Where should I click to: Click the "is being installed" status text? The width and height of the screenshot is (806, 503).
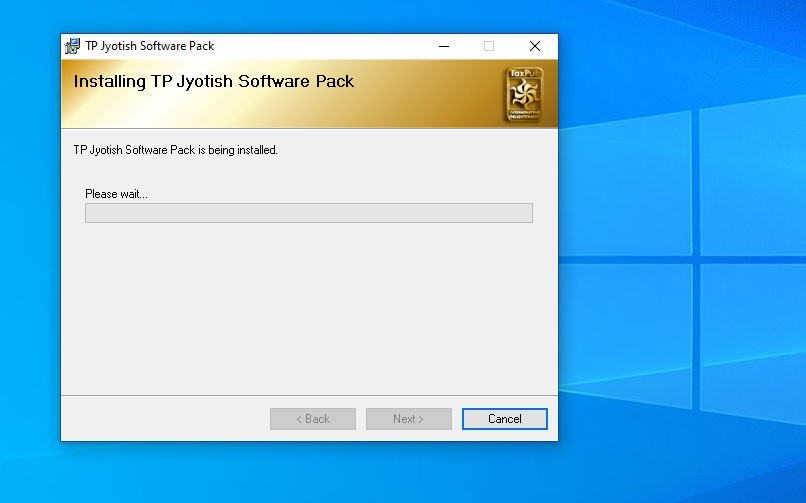(175, 150)
